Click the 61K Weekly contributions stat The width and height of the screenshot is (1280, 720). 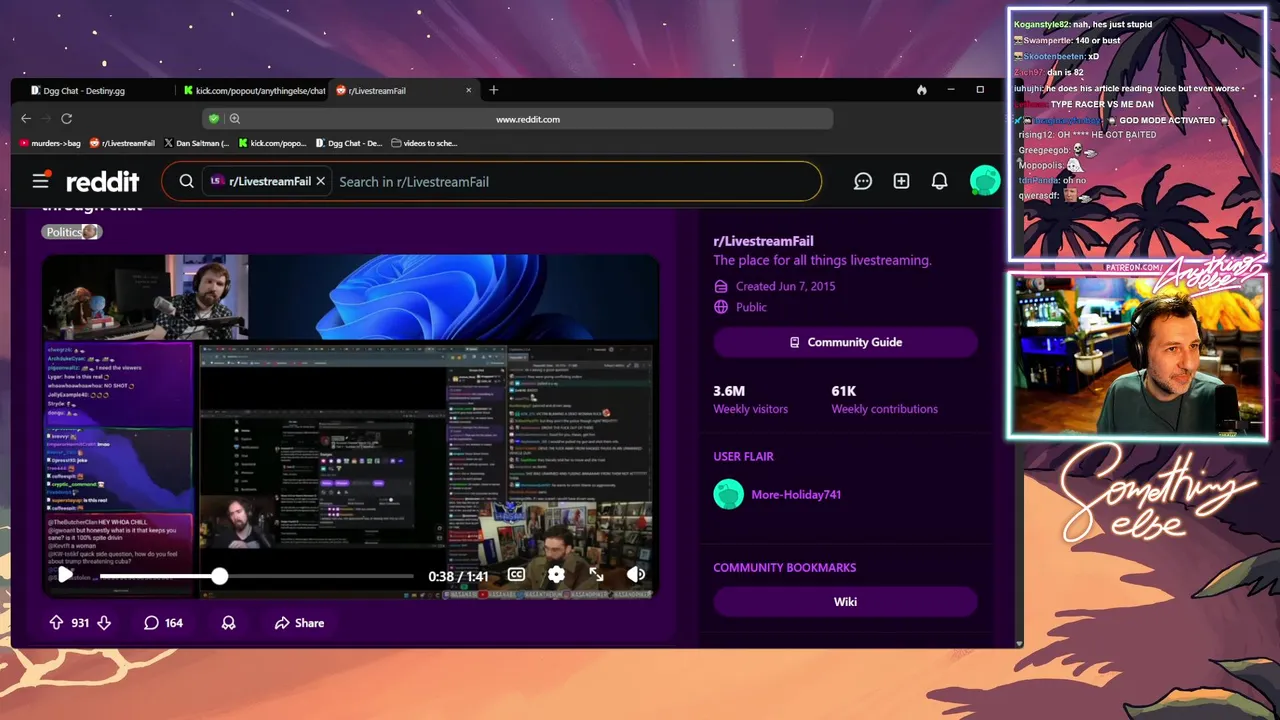click(884, 399)
